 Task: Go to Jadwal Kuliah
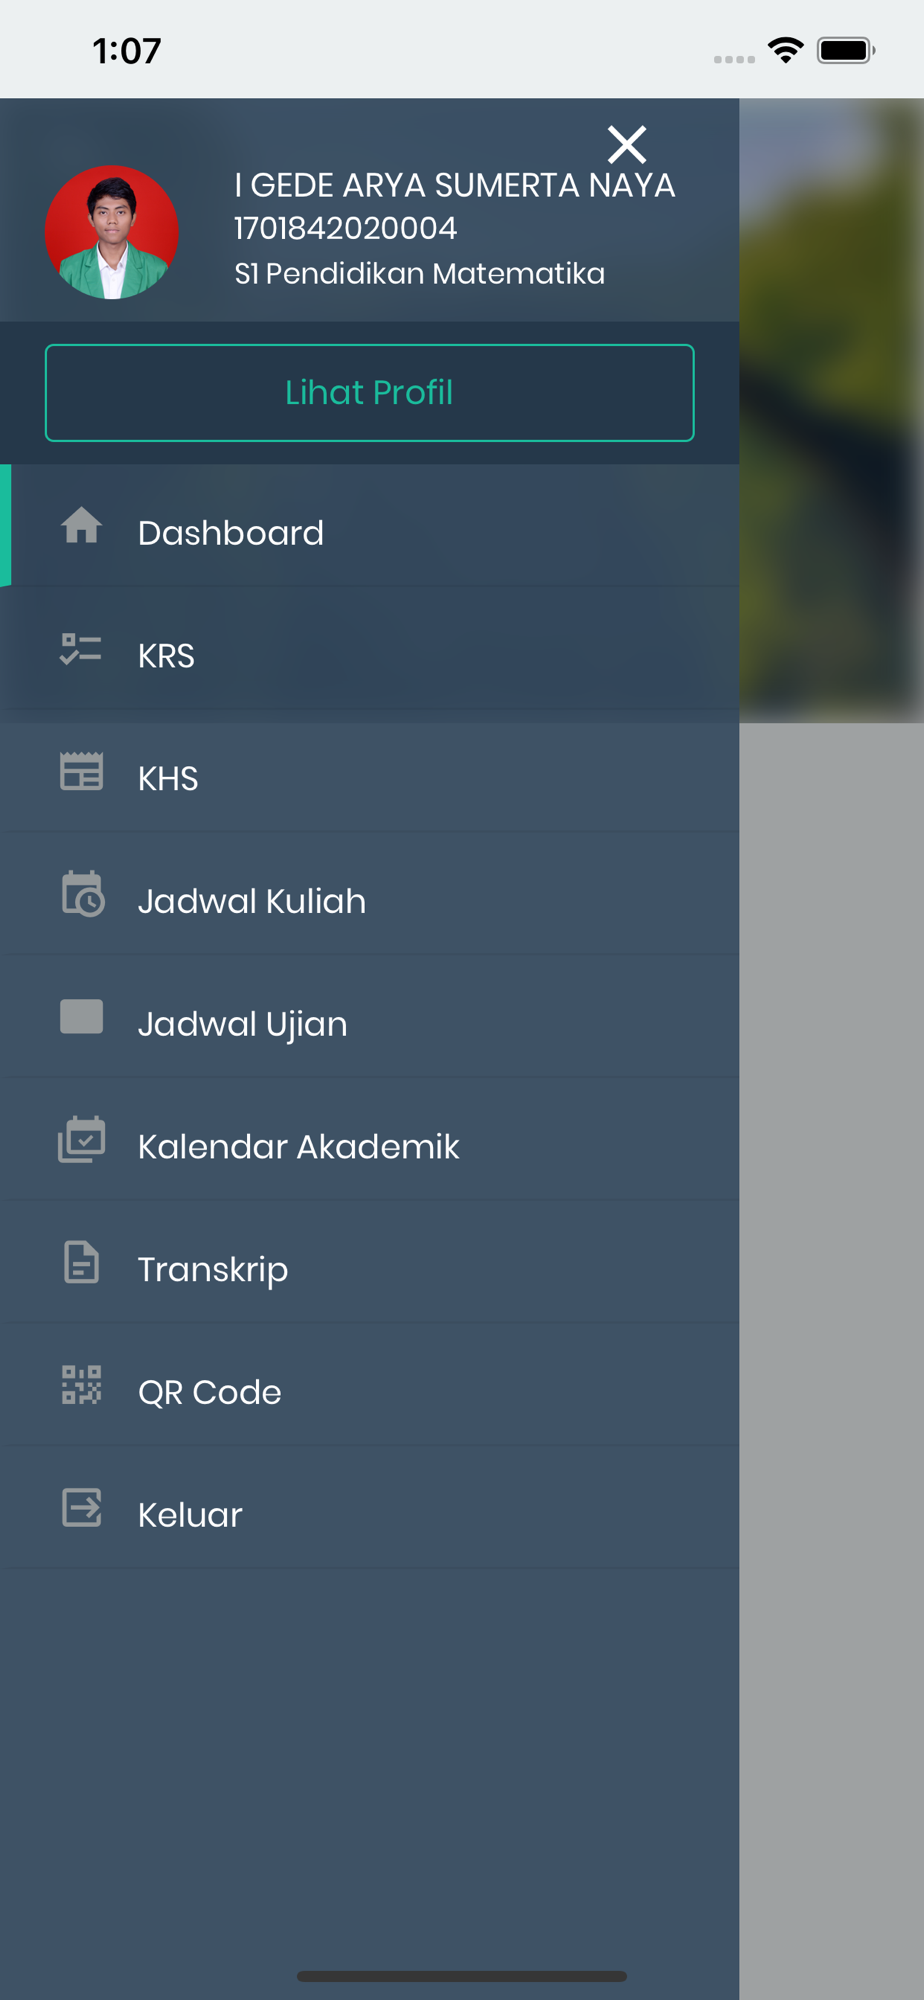coord(369,900)
